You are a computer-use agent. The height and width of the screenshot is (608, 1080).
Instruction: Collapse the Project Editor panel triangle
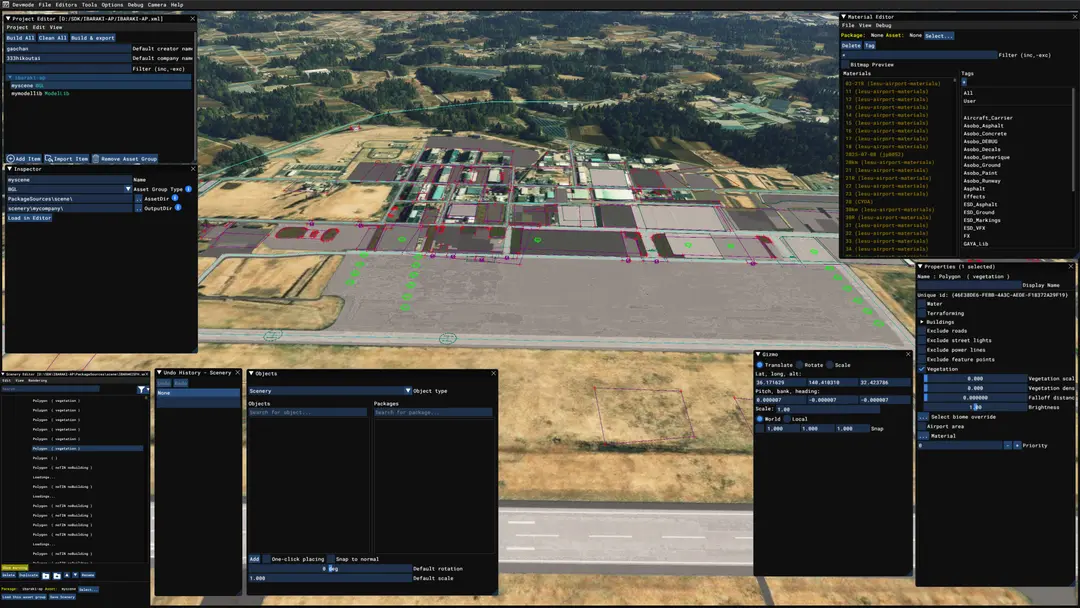click(8, 19)
